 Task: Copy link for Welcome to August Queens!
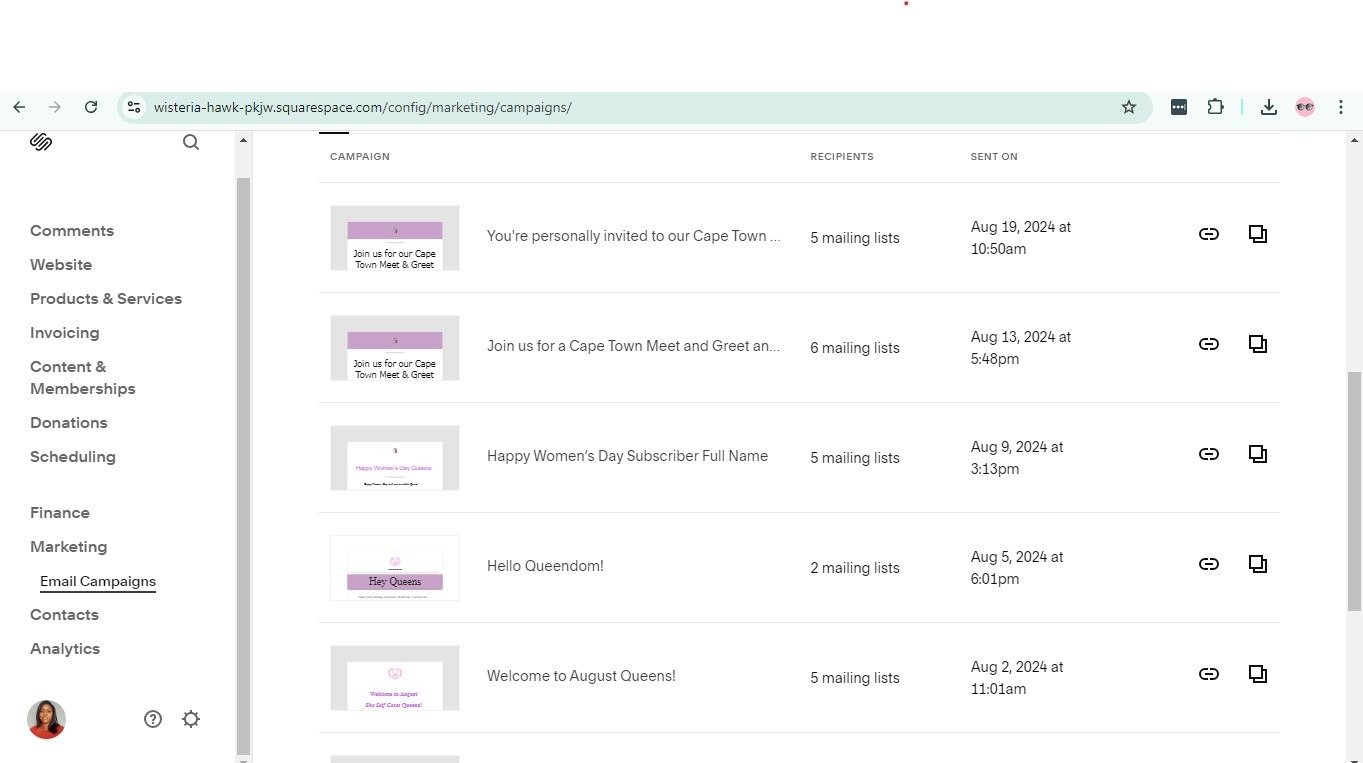click(x=1208, y=674)
